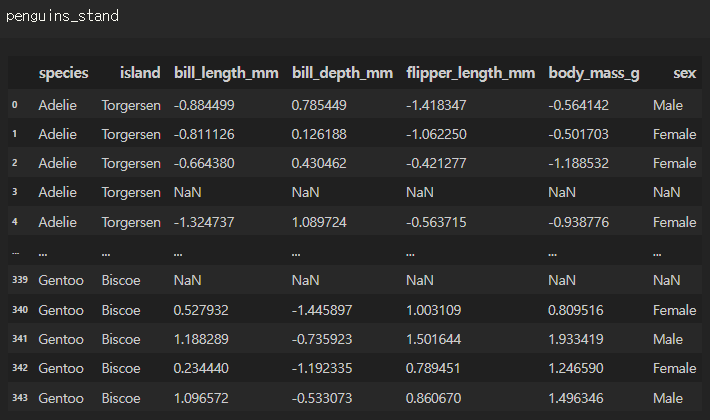Click bill depth value 1.089724
The height and width of the screenshot is (420, 710).
[319, 222]
